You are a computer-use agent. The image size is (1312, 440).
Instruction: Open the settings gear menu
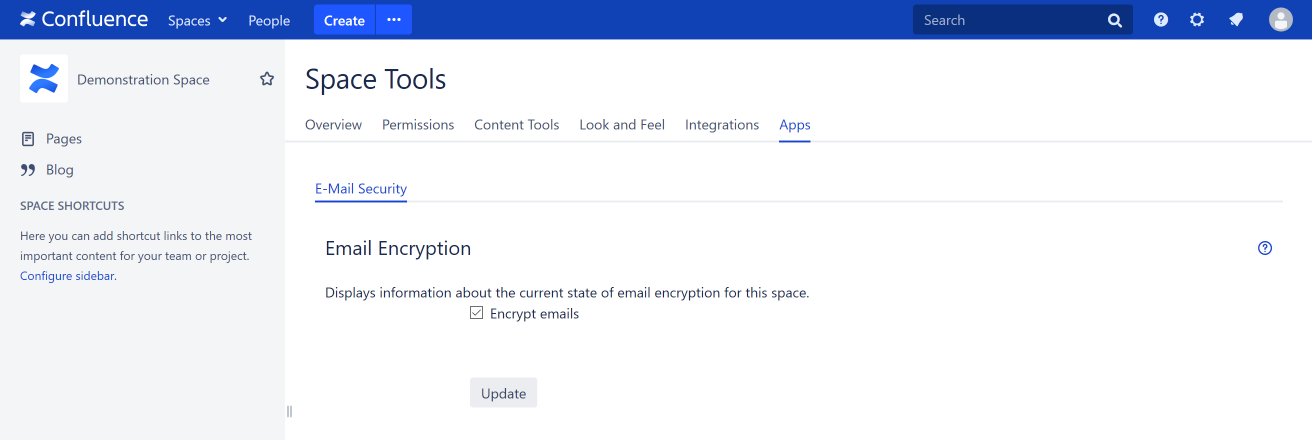1197,20
